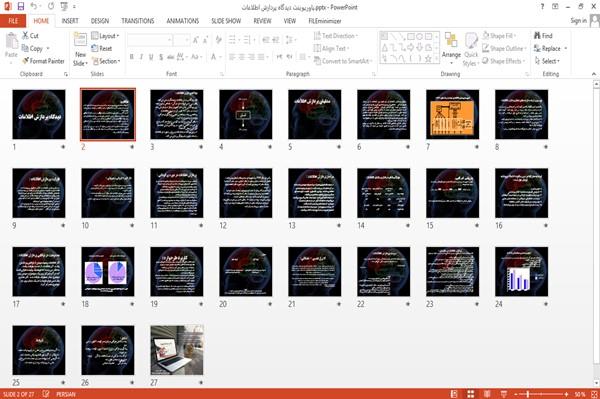This screenshot has height=399, width=600.
Task: Click the Replace button
Action: tap(550, 48)
